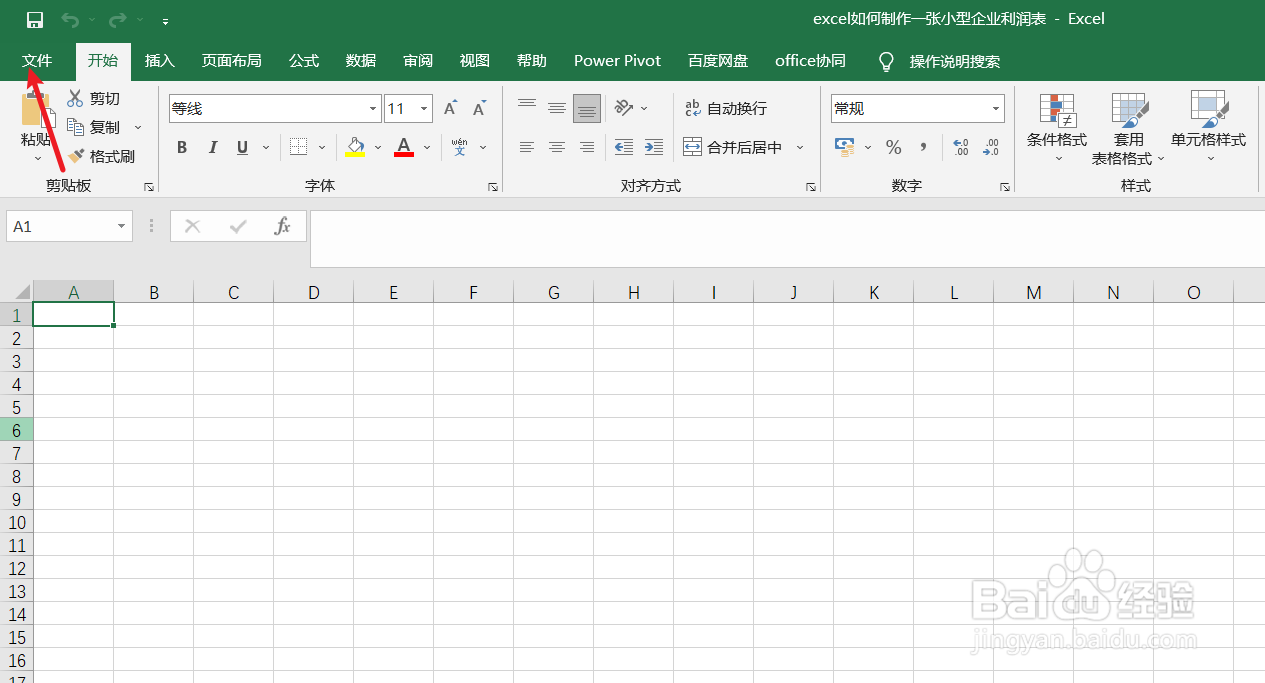Open the 剪贴板 dialog launcher
This screenshot has height=683, width=1265.
pos(149,187)
